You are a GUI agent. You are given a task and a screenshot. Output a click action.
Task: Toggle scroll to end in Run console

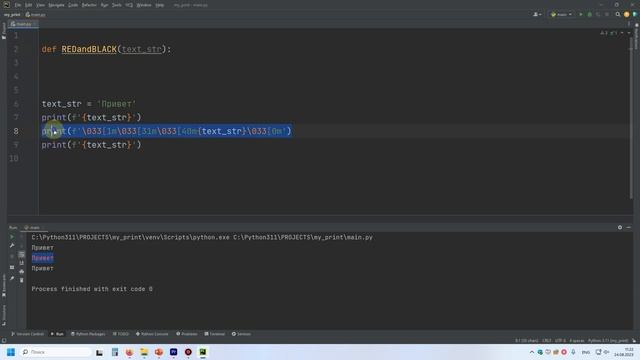pyautogui.click(x=22, y=263)
